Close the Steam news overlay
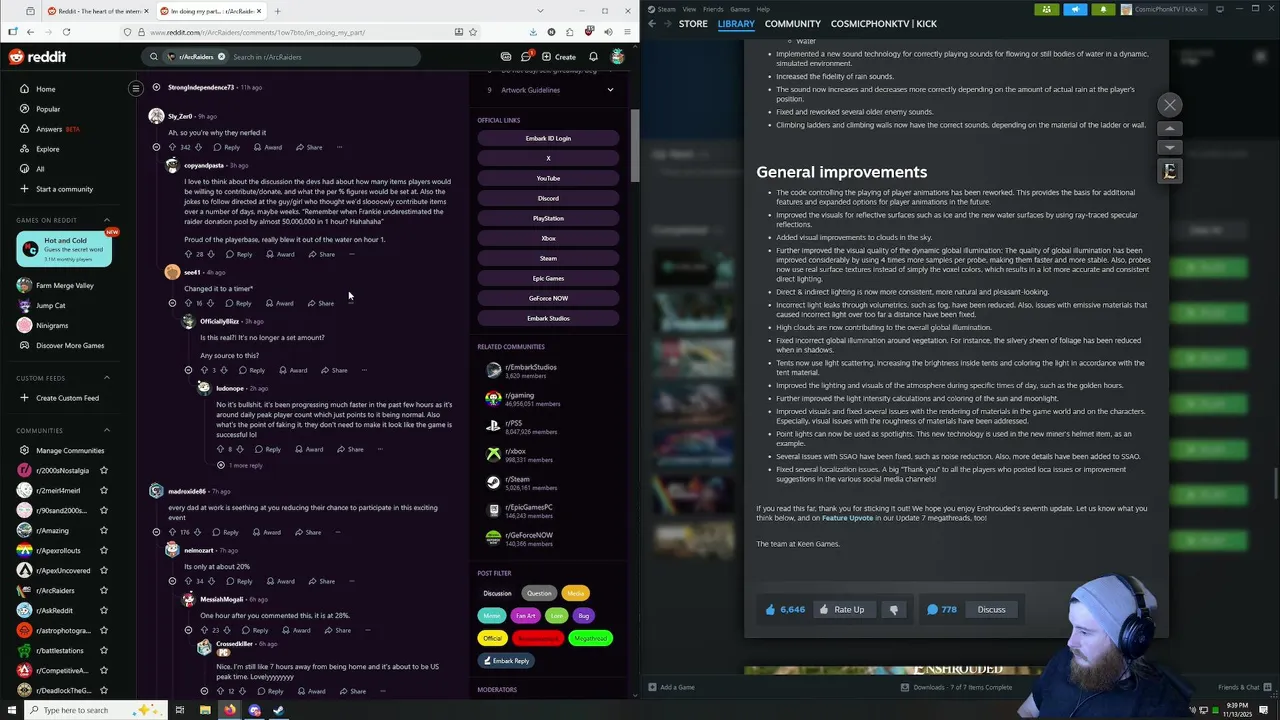1280x720 pixels. (1170, 105)
